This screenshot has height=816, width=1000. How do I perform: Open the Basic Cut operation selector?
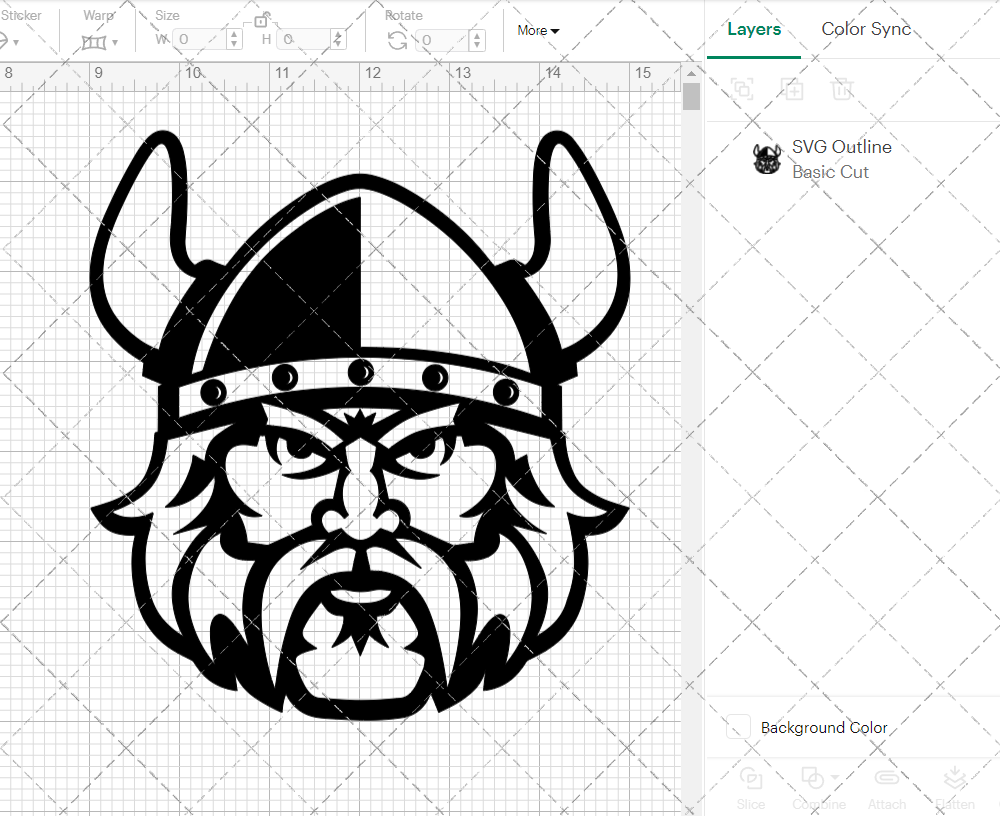pyautogui.click(x=831, y=172)
